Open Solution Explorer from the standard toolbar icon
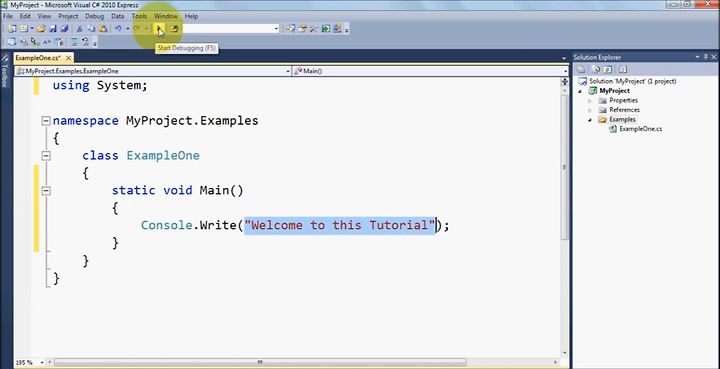This screenshot has width=720, height=369. (x=290, y=28)
